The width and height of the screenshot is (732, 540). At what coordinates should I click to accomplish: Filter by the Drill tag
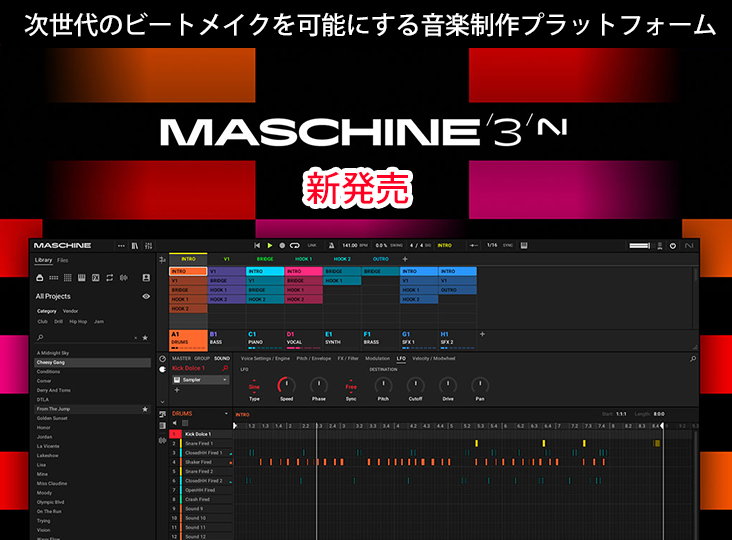tap(58, 322)
